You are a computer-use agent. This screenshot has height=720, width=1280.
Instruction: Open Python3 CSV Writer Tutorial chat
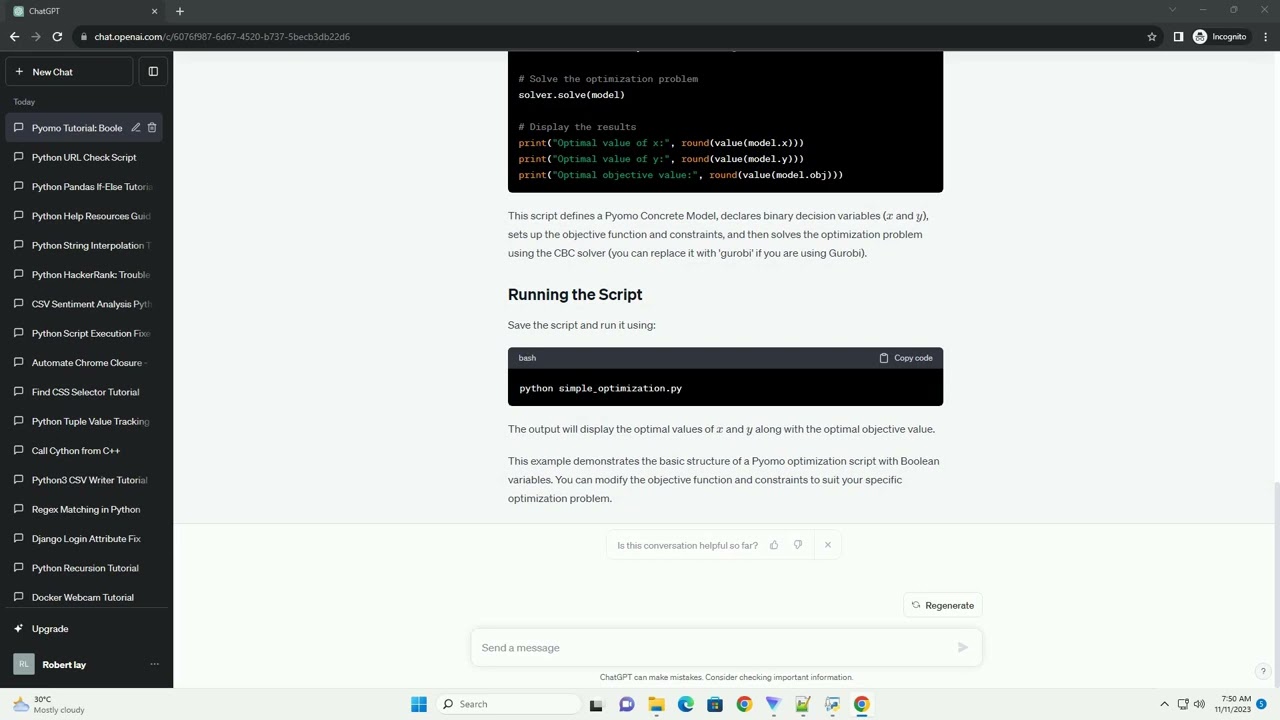click(86, 480)
